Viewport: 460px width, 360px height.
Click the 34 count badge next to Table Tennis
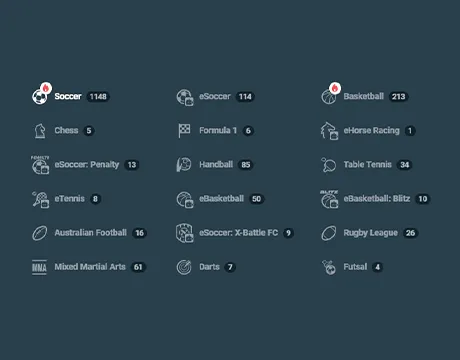pyautogui.click(x=405, y=165)
